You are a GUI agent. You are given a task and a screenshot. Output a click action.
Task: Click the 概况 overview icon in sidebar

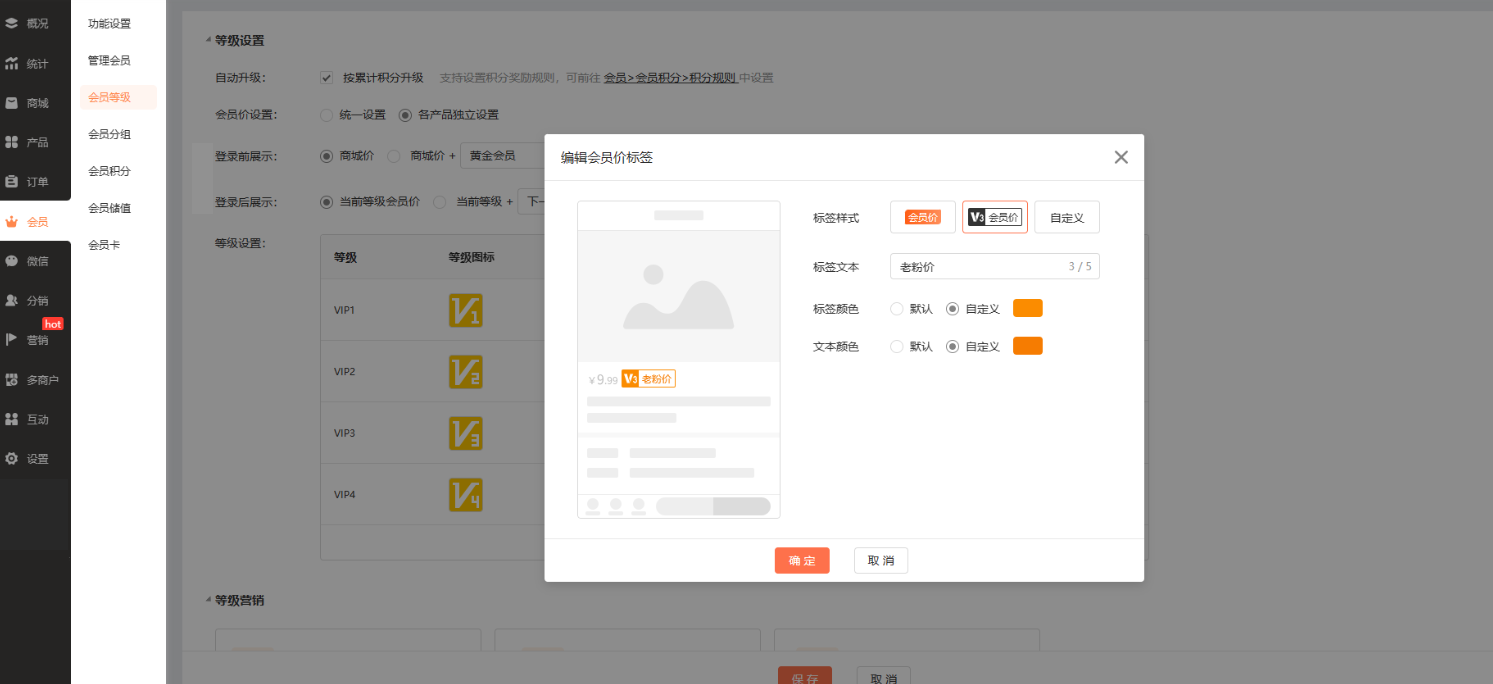12,23
